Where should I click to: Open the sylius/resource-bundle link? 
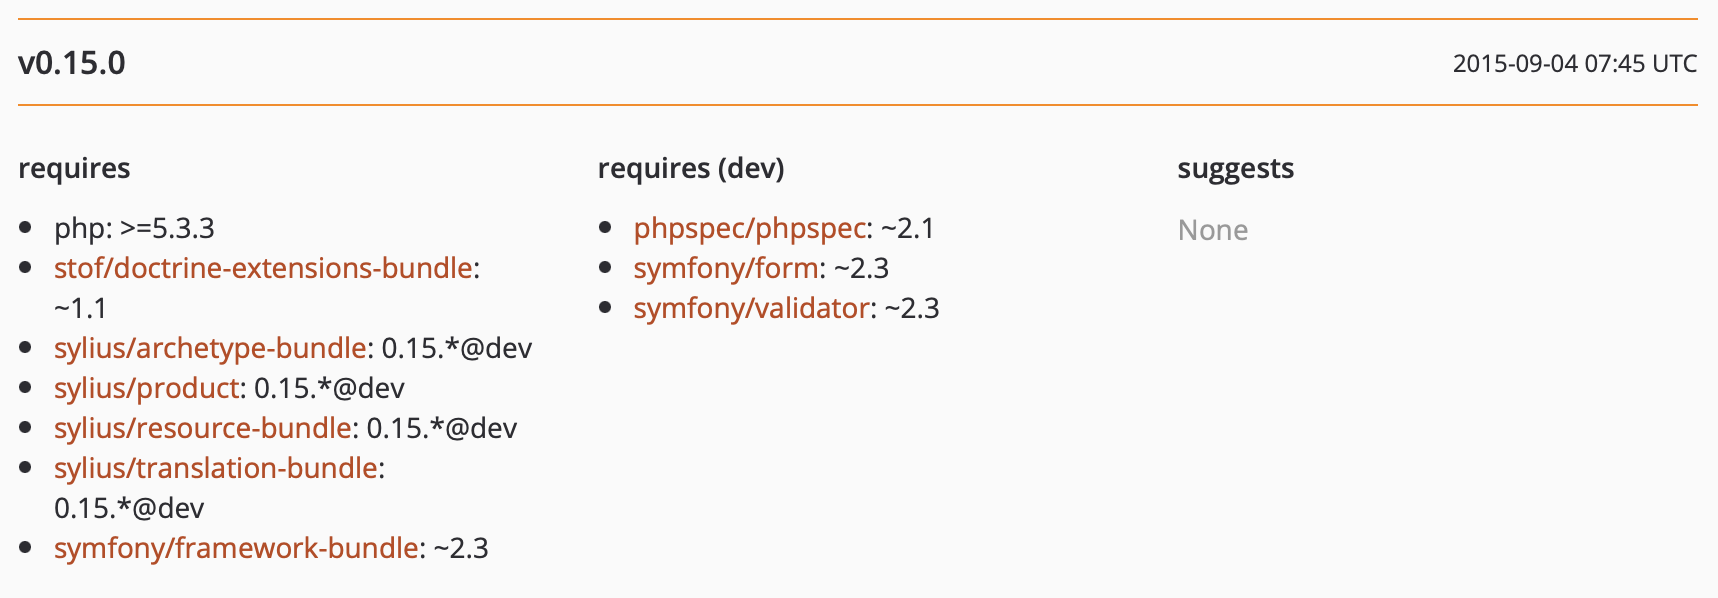coord(202,428)
